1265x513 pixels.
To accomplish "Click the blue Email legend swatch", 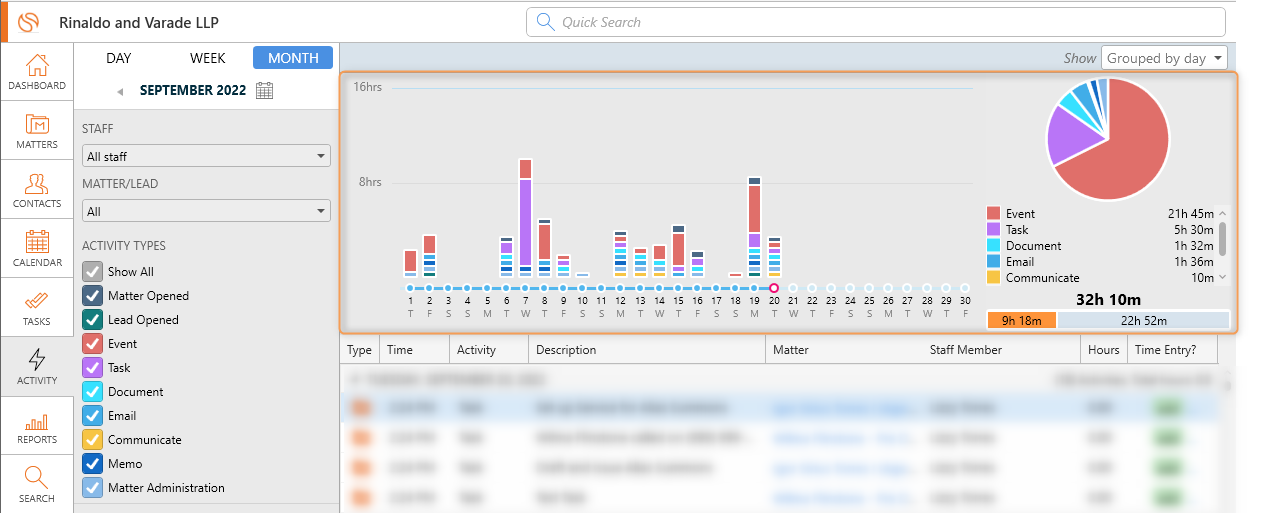I will click(993, 262).
